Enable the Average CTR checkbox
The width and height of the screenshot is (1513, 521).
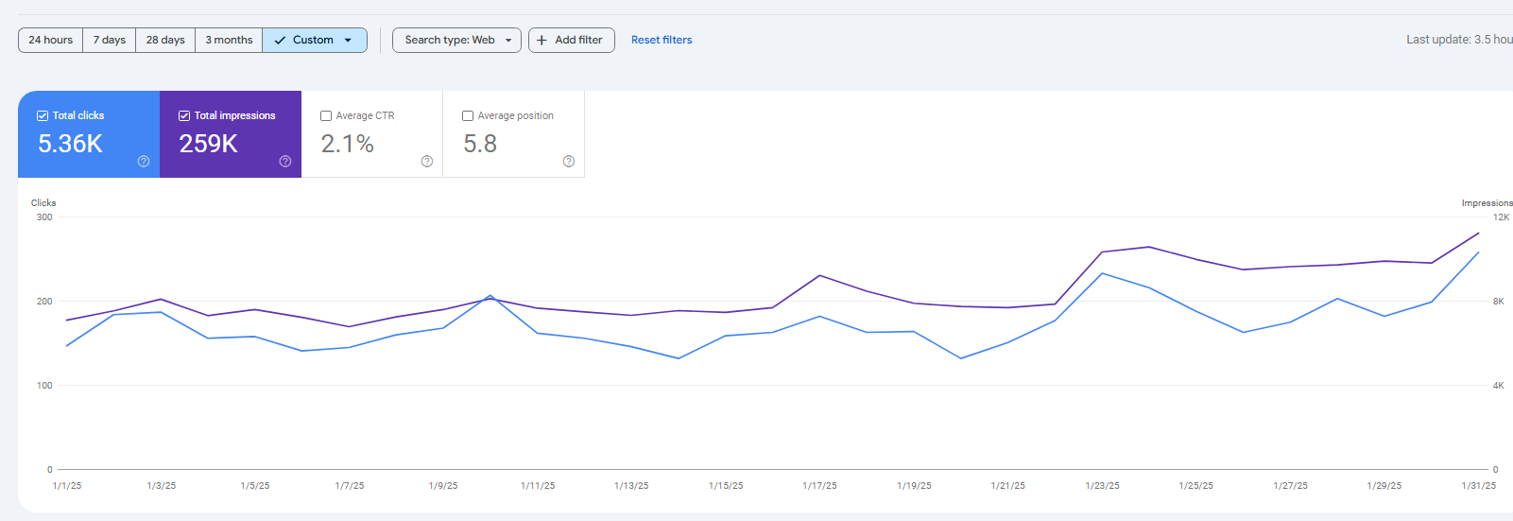326,116
